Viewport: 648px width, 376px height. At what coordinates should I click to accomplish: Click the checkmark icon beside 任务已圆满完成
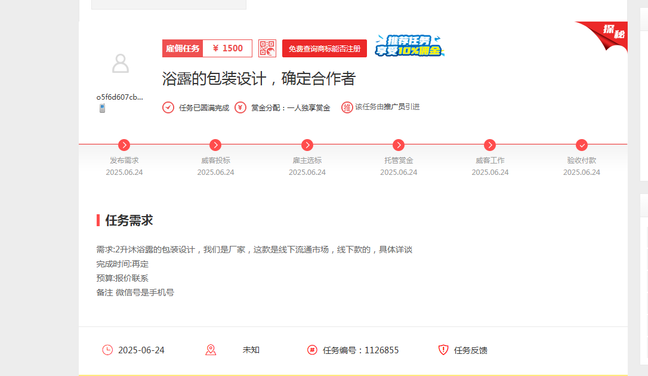click(x=168, y=107)
